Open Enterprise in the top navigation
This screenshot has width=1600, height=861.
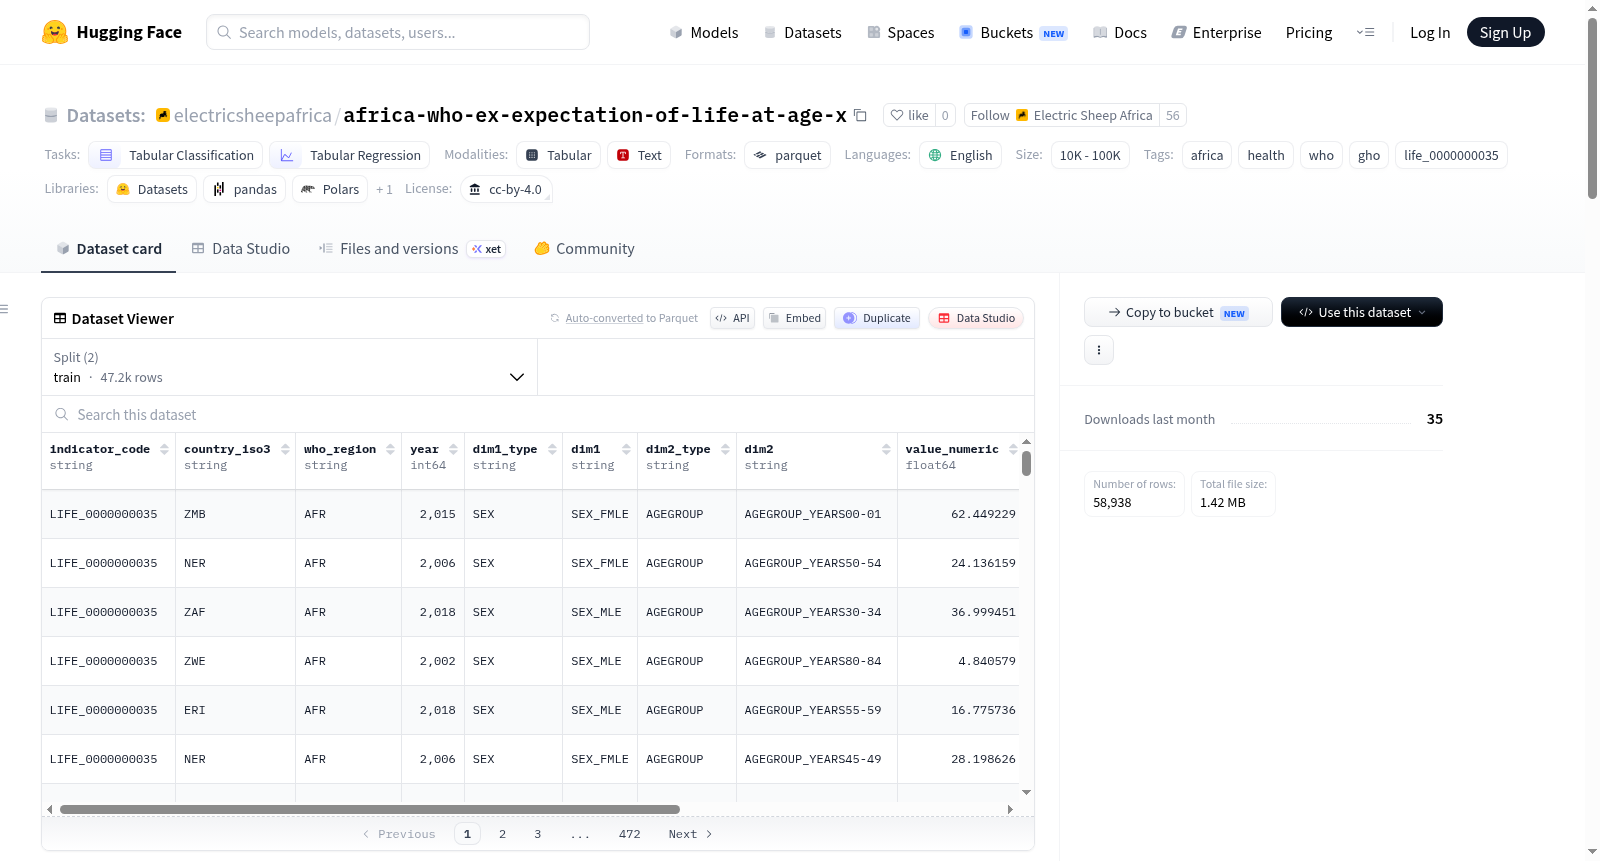[x=1216, y=32]
